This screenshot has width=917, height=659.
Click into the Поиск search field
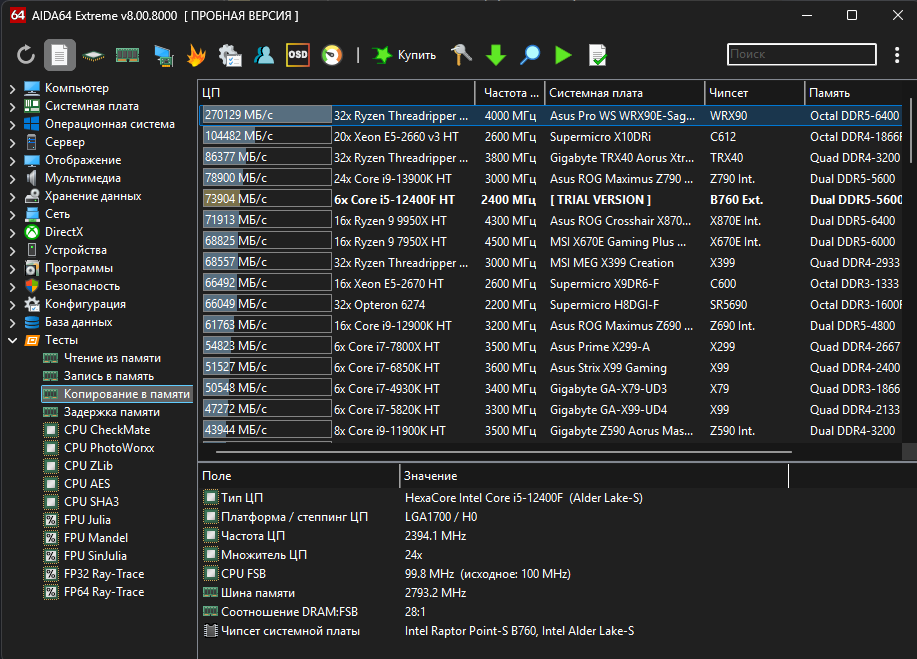(x=800, y=55)
